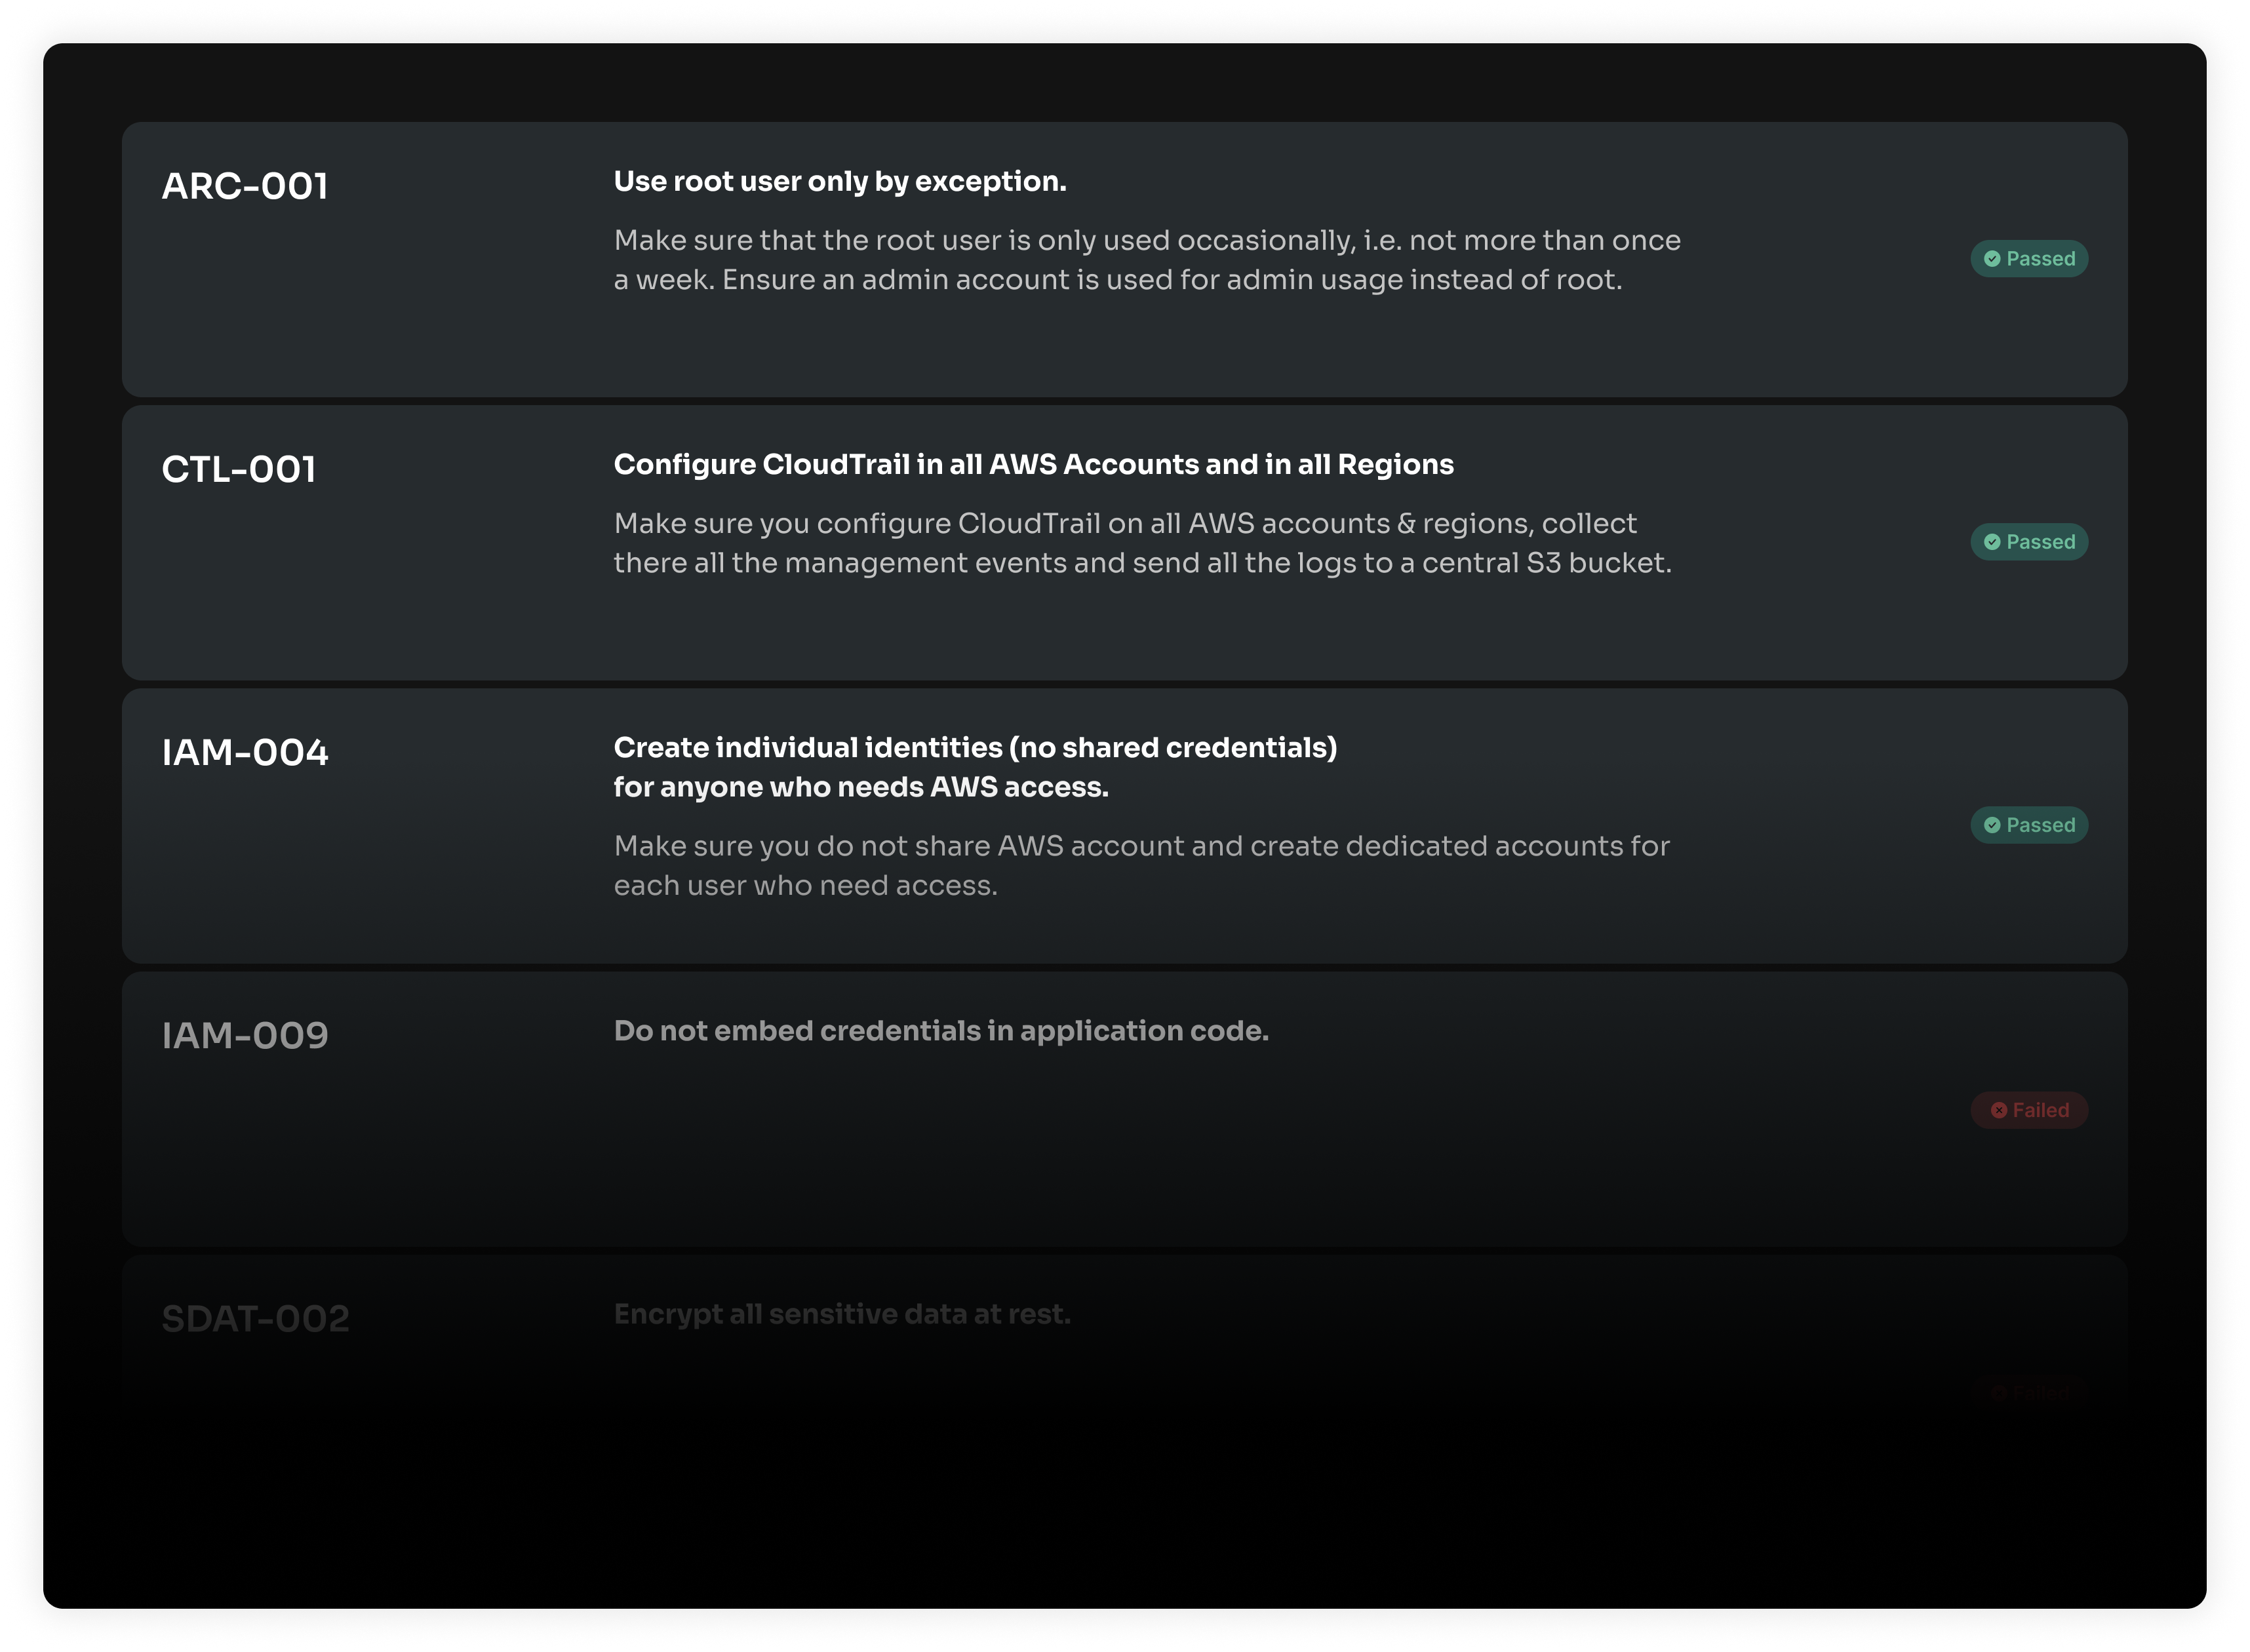Click the "Passed" label text in the CTL-001 row
2250x1652 pixels.
click(x=2040, y=542)
